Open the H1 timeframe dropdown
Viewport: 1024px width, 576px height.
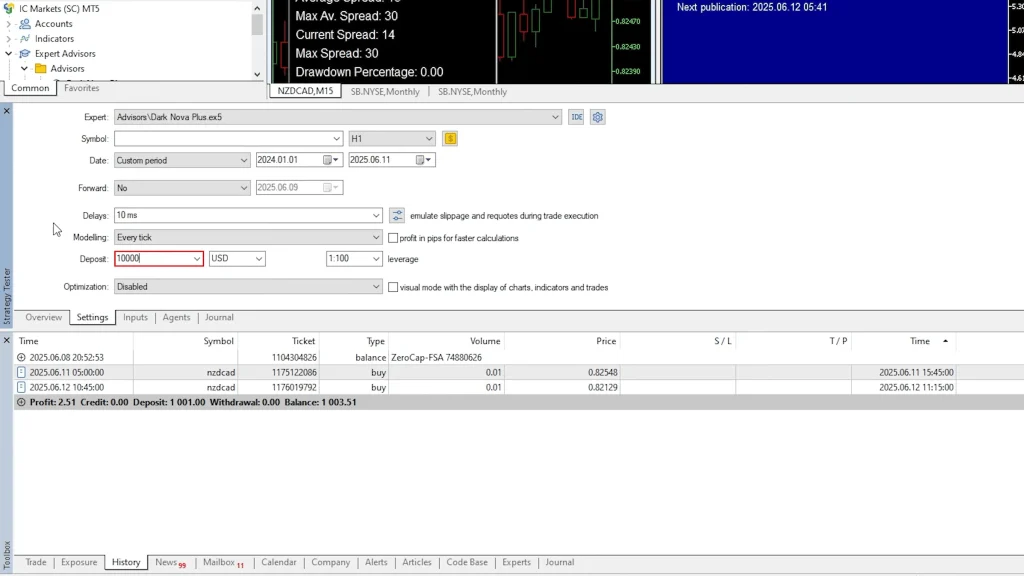(x=429, y=139)
